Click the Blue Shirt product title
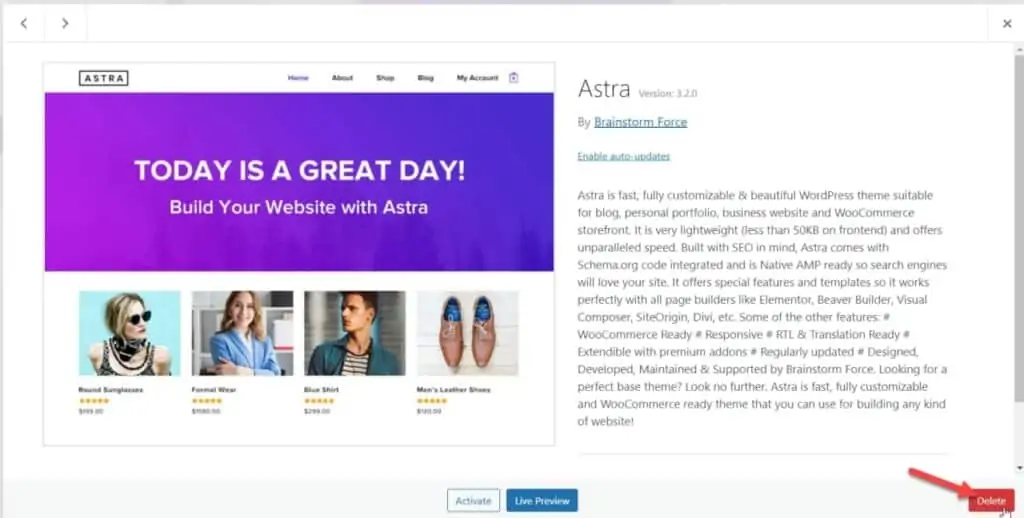 [x=321, y=390]
